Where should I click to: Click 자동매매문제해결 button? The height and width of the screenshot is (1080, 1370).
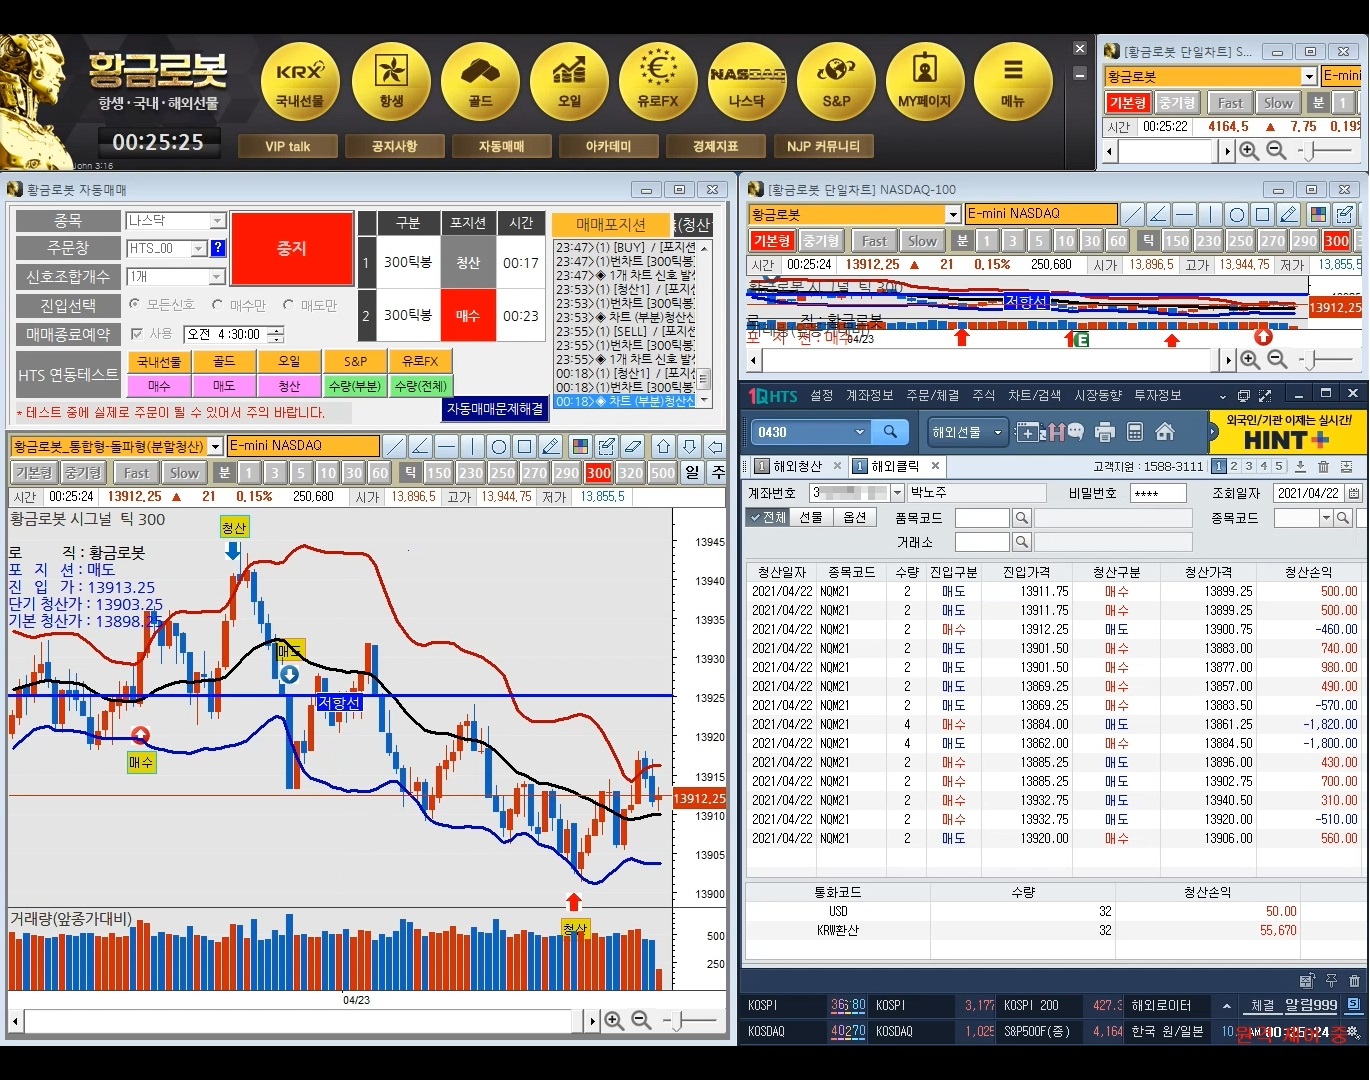[x=495, y=409]
